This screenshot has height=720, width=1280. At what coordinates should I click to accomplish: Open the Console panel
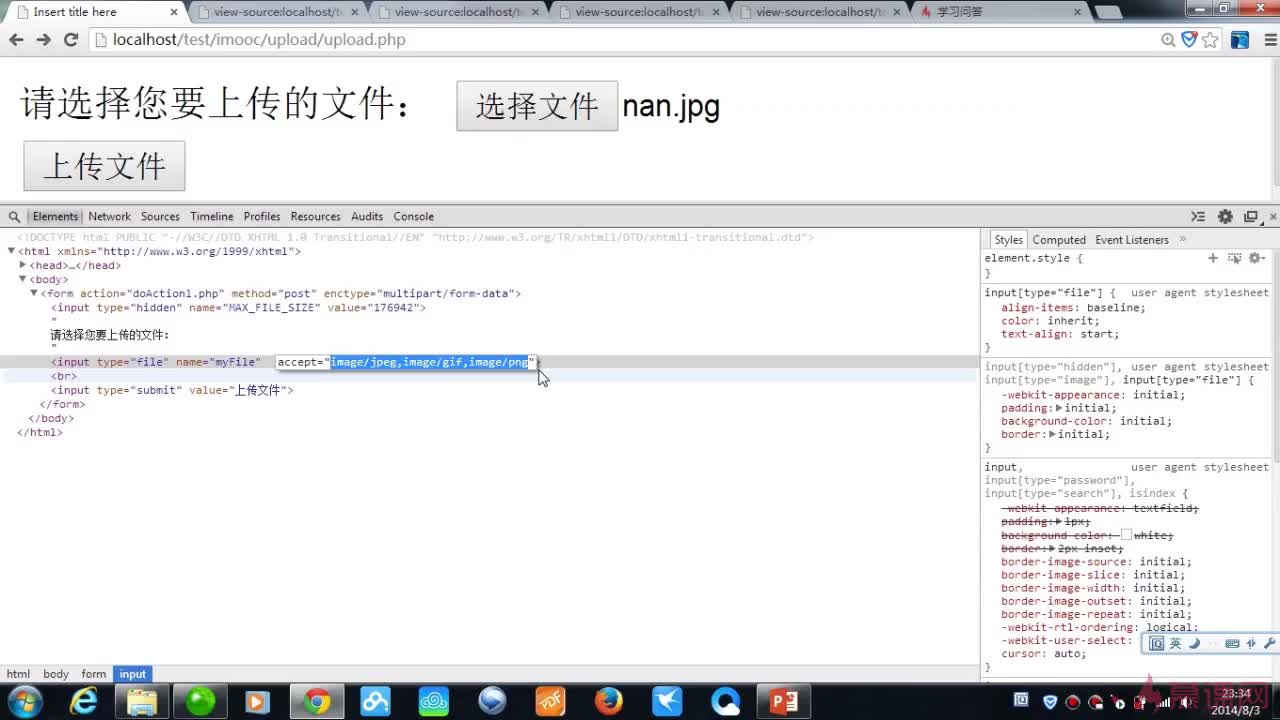point(413,217)
